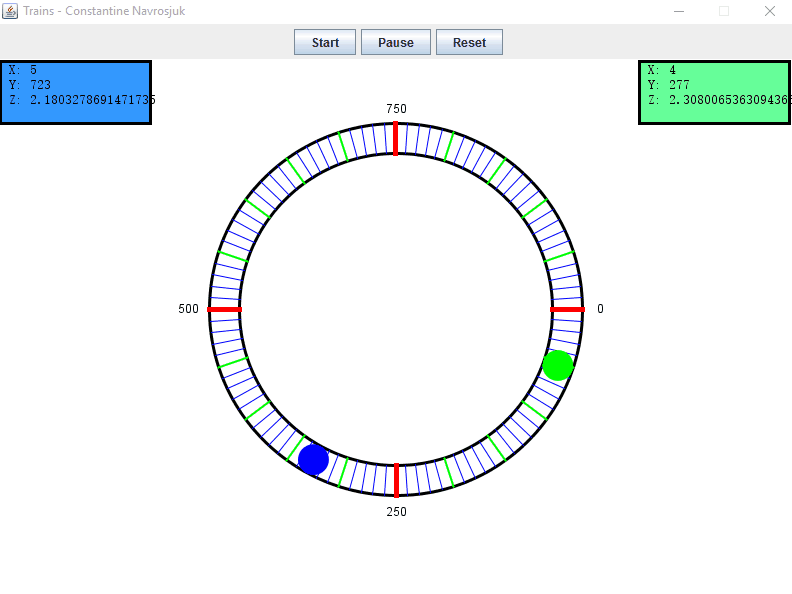Click the red marker at position 0
792x594 pixels.
tap(567, 310)
